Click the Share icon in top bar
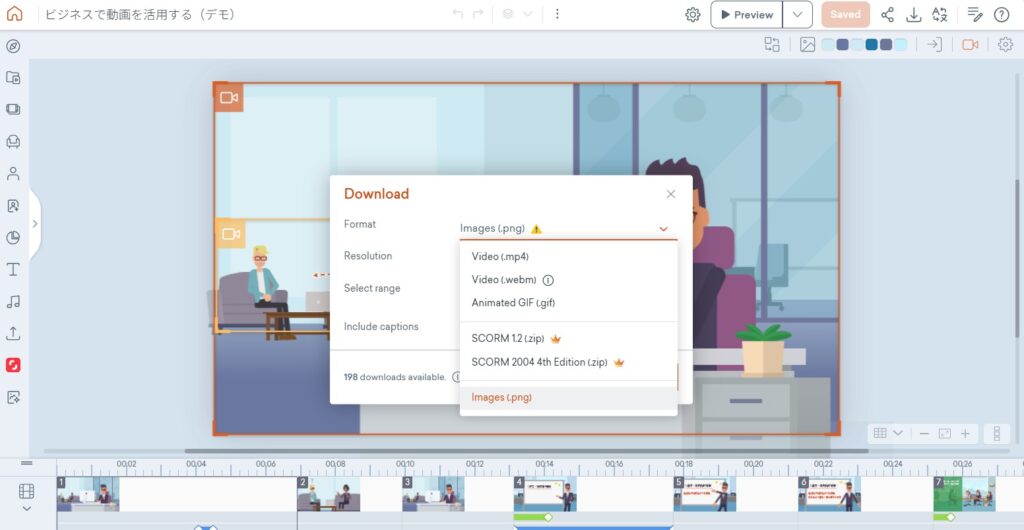Screen dimensions: 1024x530 (x=887, y=14)
